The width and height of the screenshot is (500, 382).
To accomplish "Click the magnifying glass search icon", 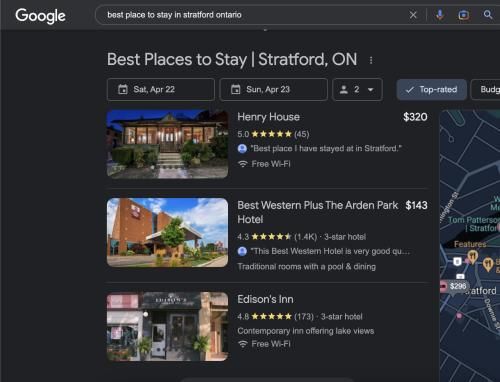I will [x=488, y=14].
